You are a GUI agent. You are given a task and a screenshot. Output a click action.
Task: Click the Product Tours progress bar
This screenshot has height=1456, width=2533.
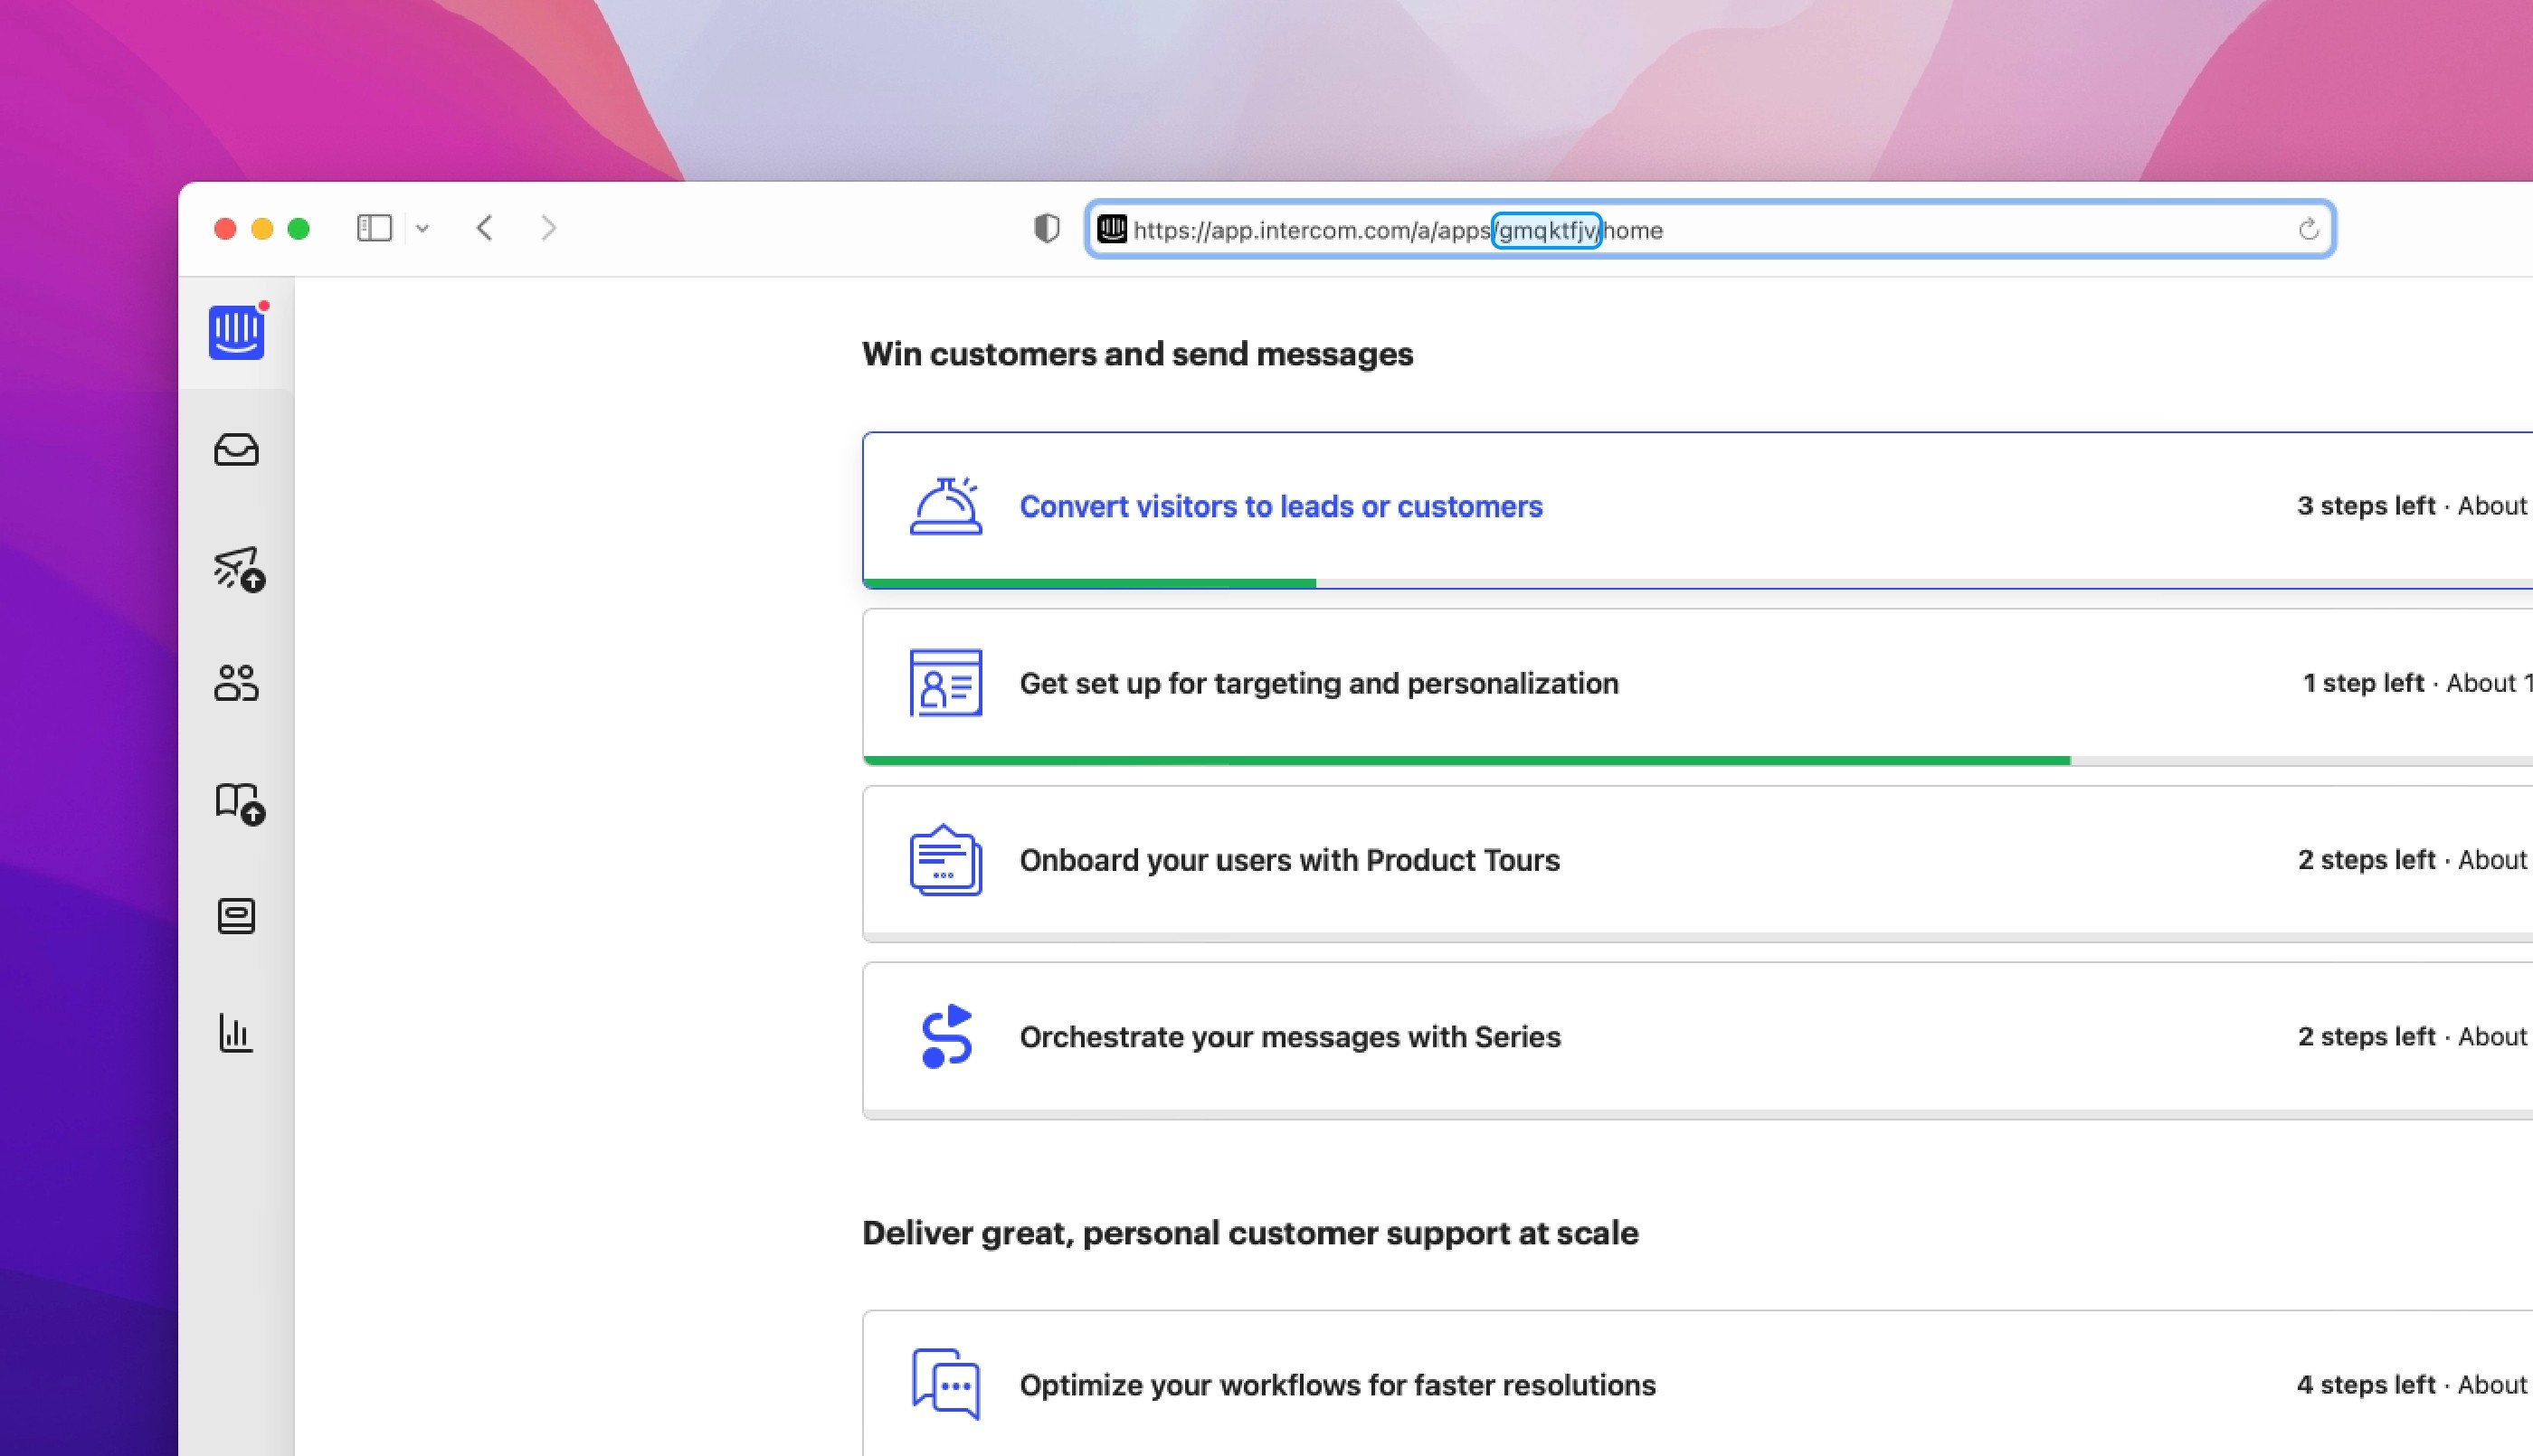pyautogui.click(x=1698, y=937)
